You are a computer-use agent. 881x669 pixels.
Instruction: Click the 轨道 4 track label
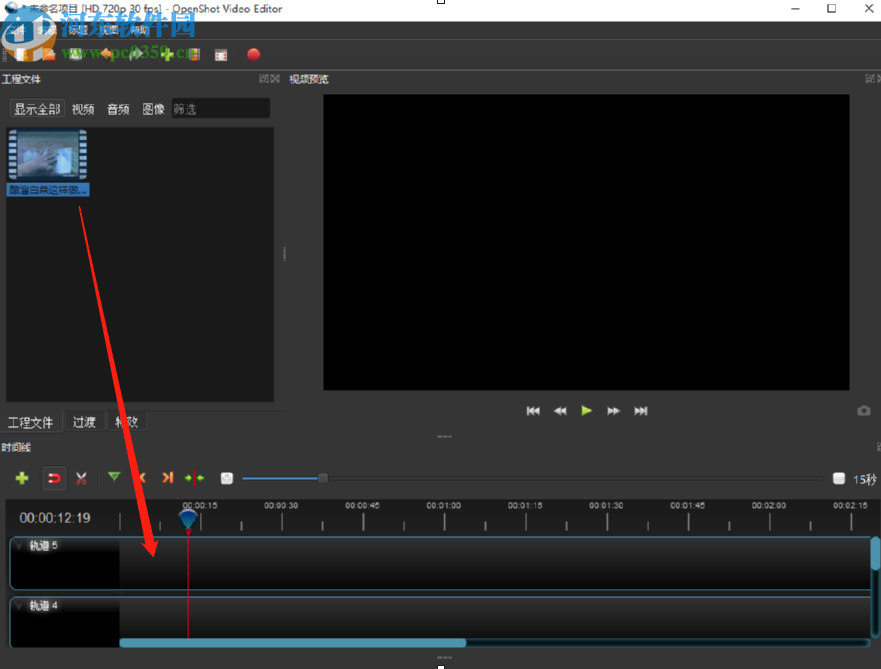(x=44, y=606)
